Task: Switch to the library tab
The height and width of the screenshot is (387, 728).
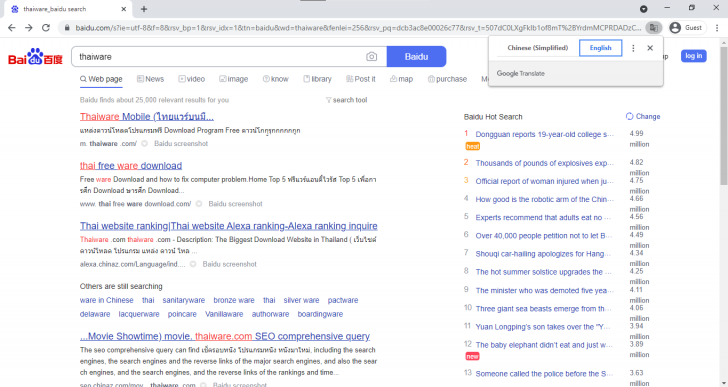Action: (318, 79)
